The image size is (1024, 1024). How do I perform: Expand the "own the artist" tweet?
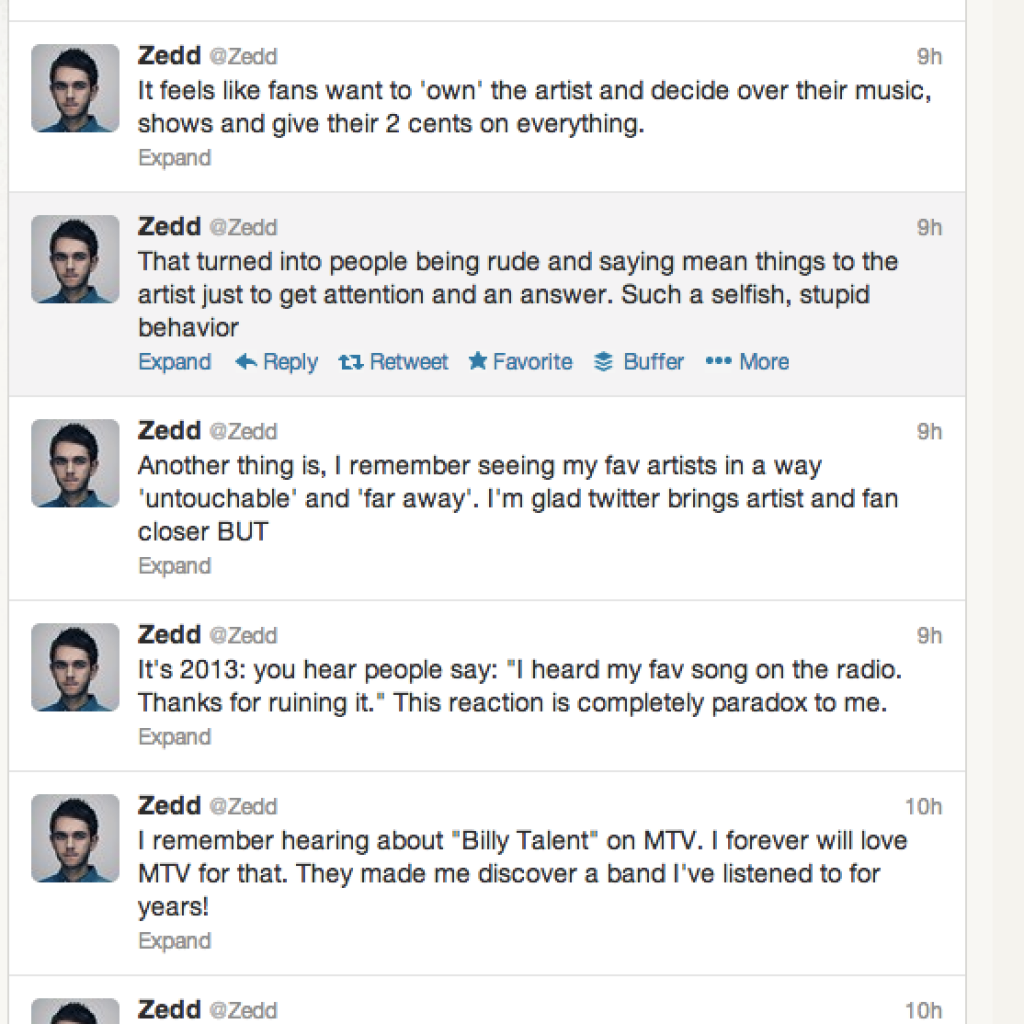(174, 158)
